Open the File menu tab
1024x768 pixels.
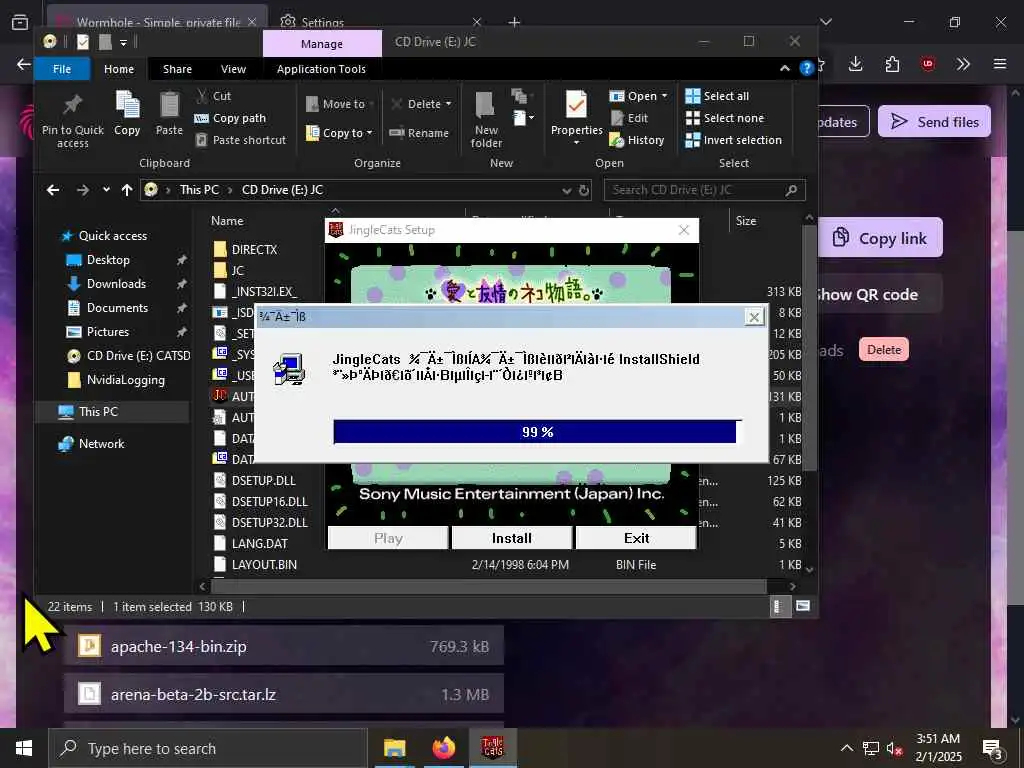coord(62,69)
